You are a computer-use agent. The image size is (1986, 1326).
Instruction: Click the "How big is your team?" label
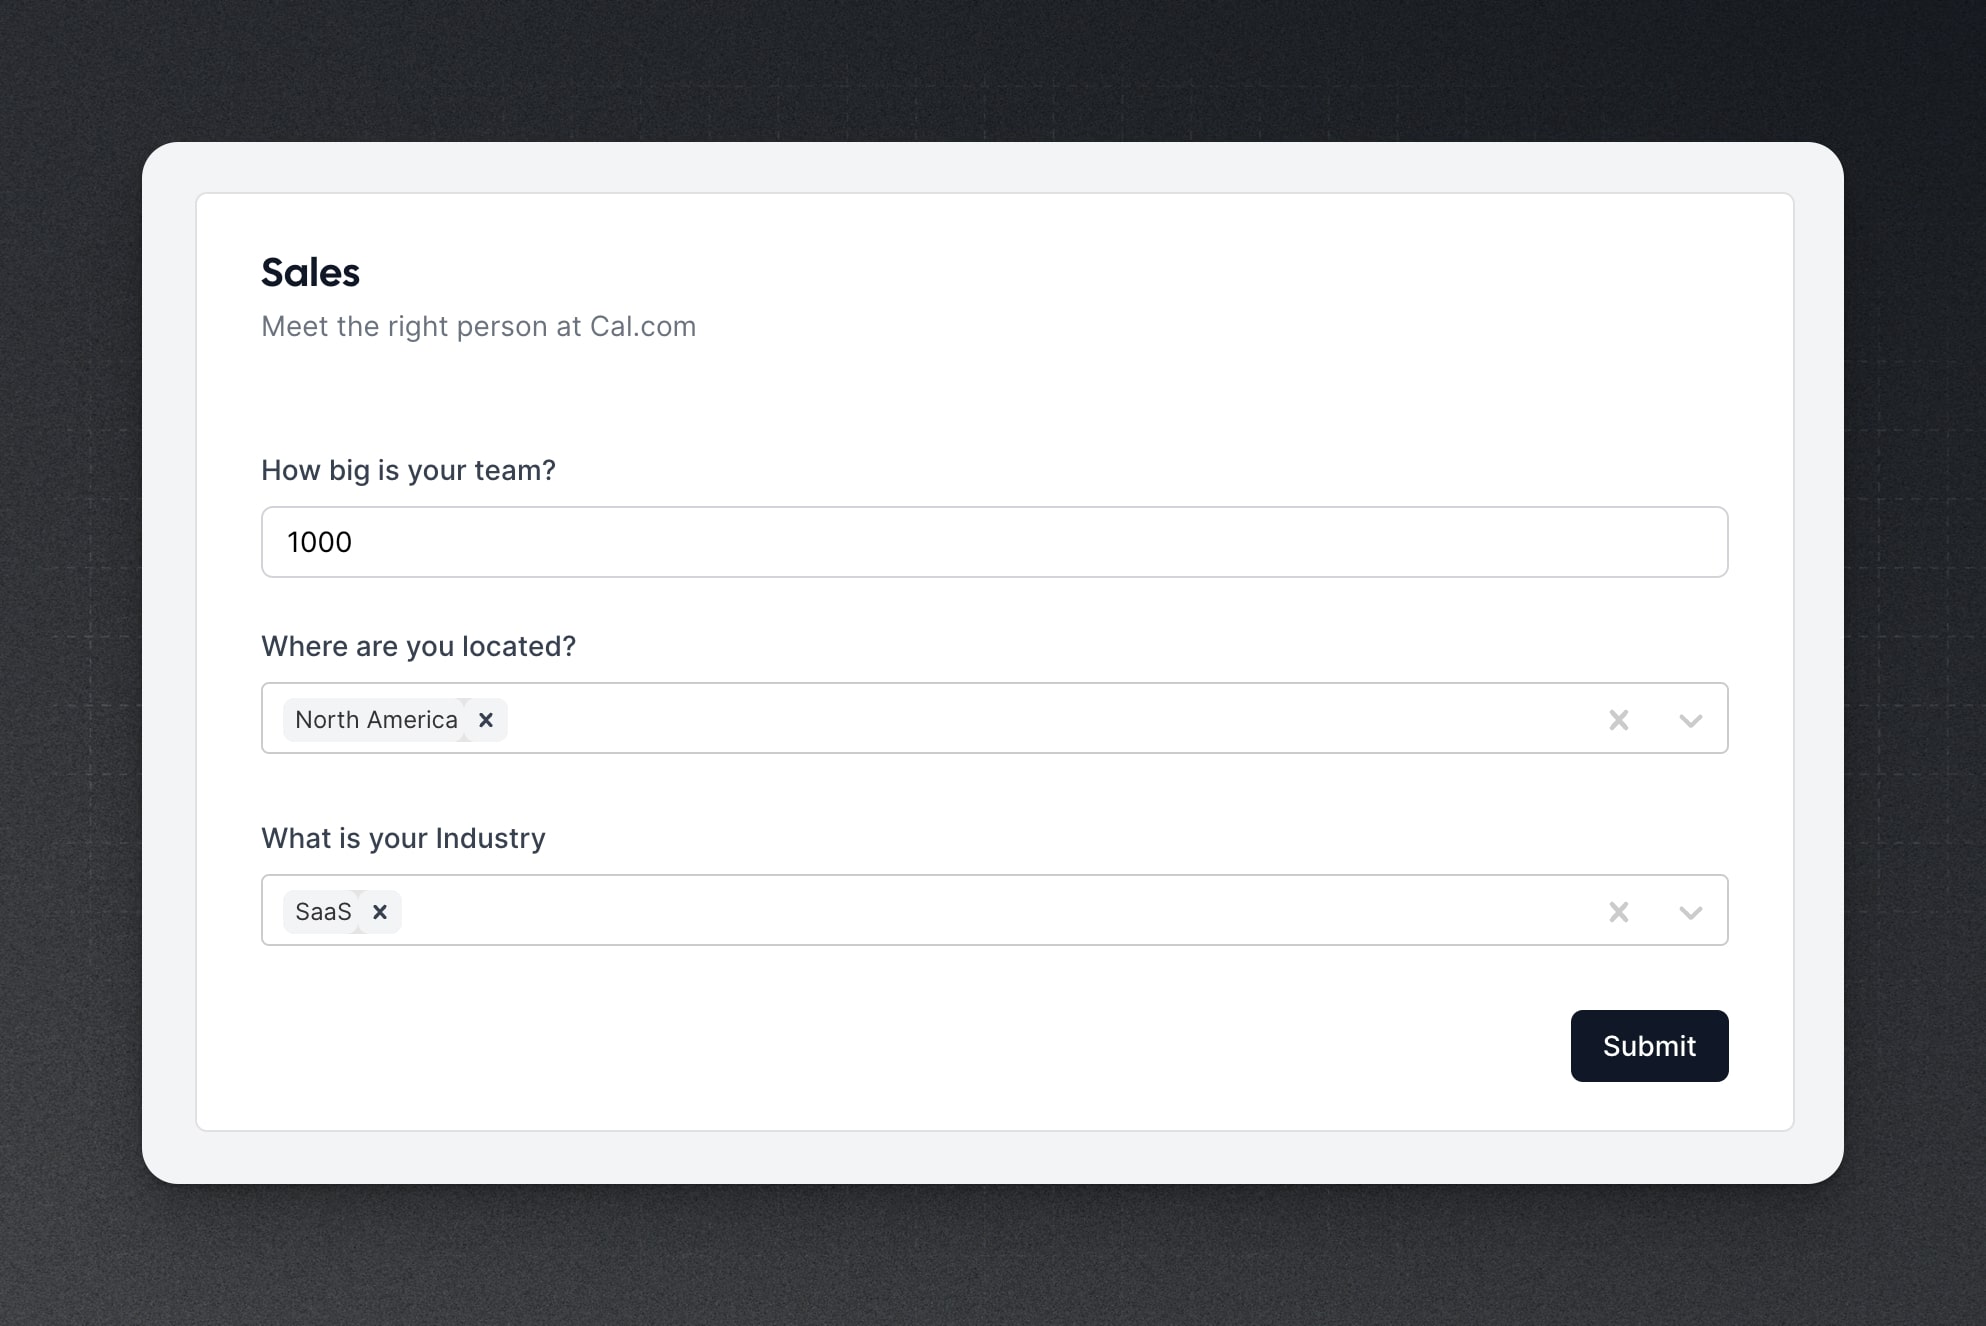click(408, 470)
